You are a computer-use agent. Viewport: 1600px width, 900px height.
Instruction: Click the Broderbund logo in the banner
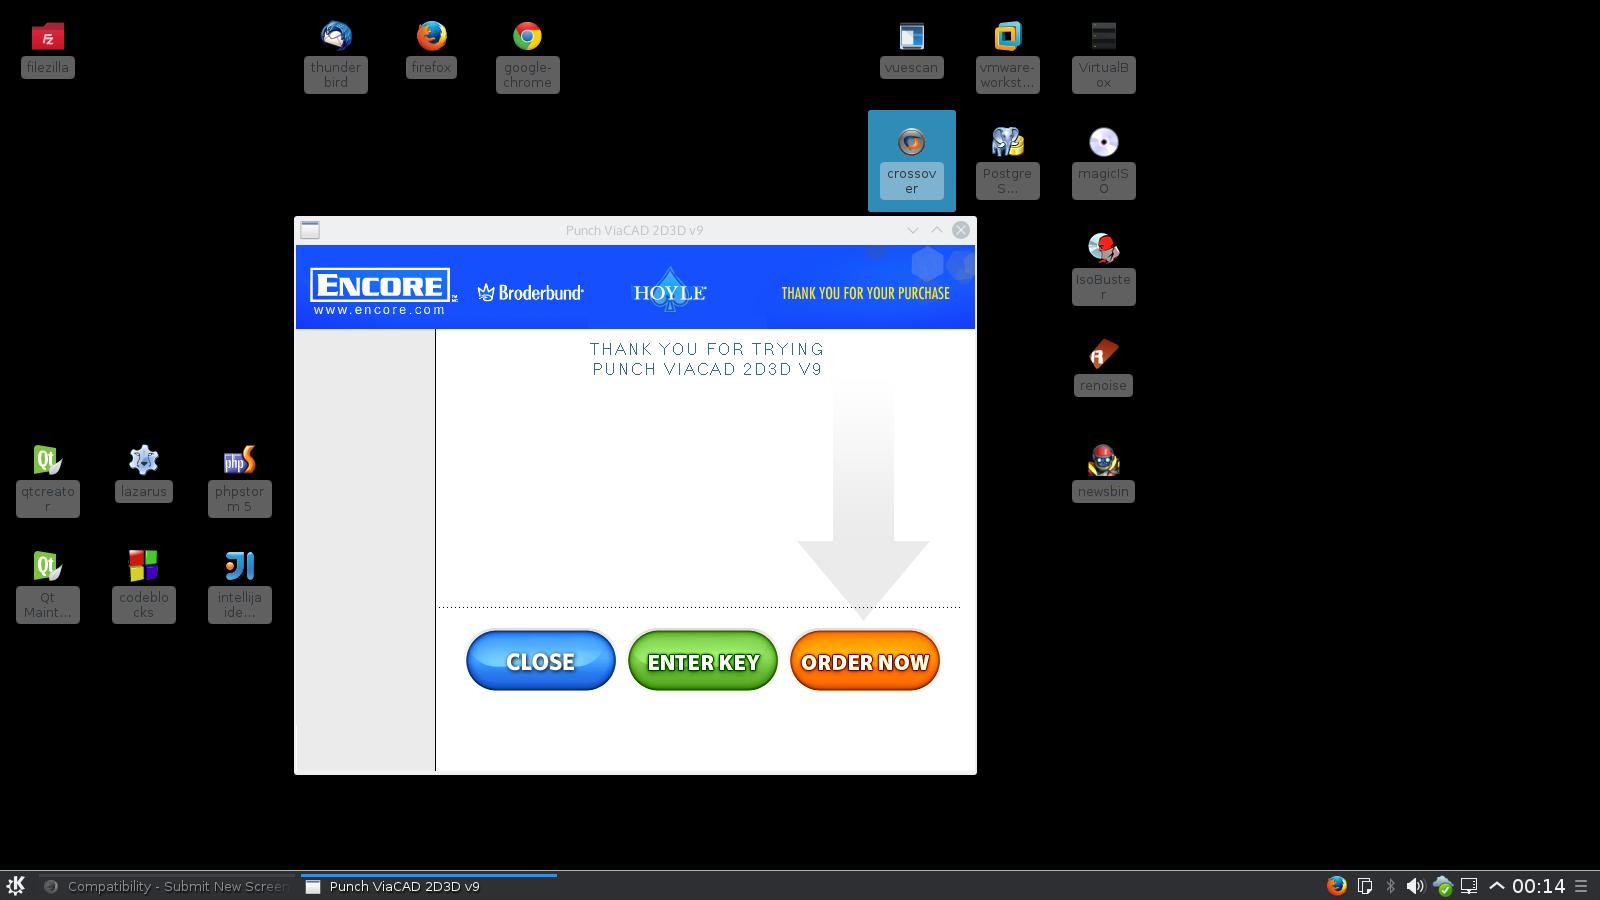pyautogui.click(x=530, y=293)
